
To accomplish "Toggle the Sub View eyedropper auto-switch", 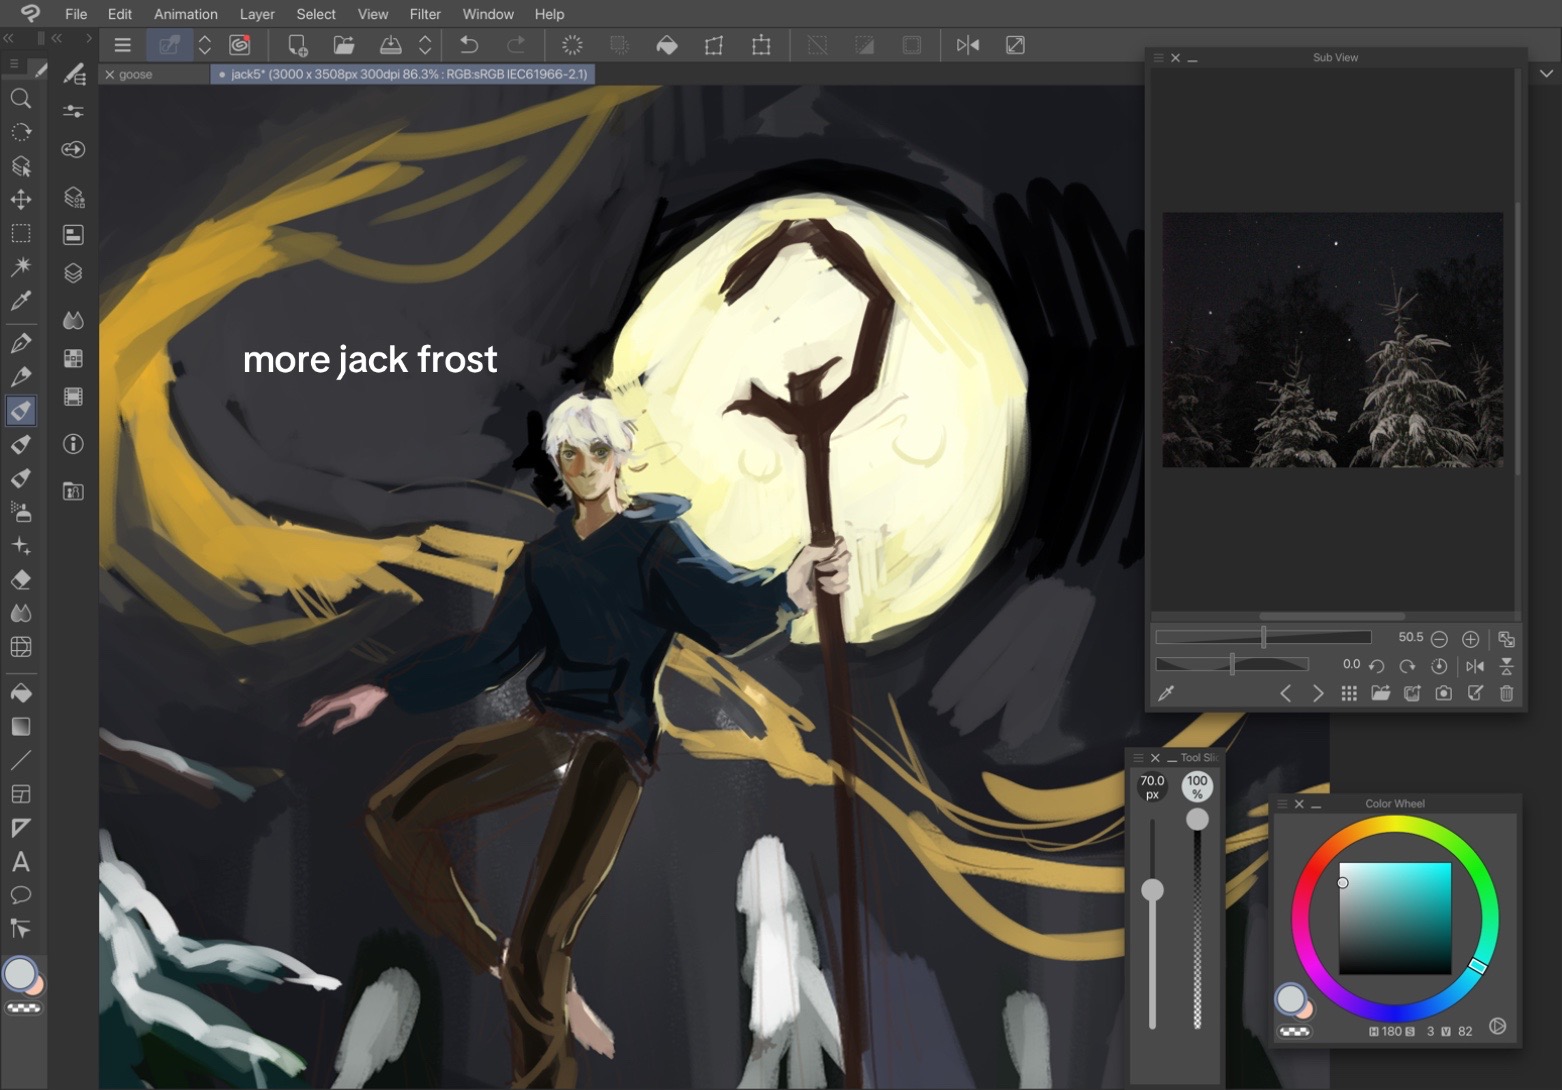I will click(x=1166, y=693).
